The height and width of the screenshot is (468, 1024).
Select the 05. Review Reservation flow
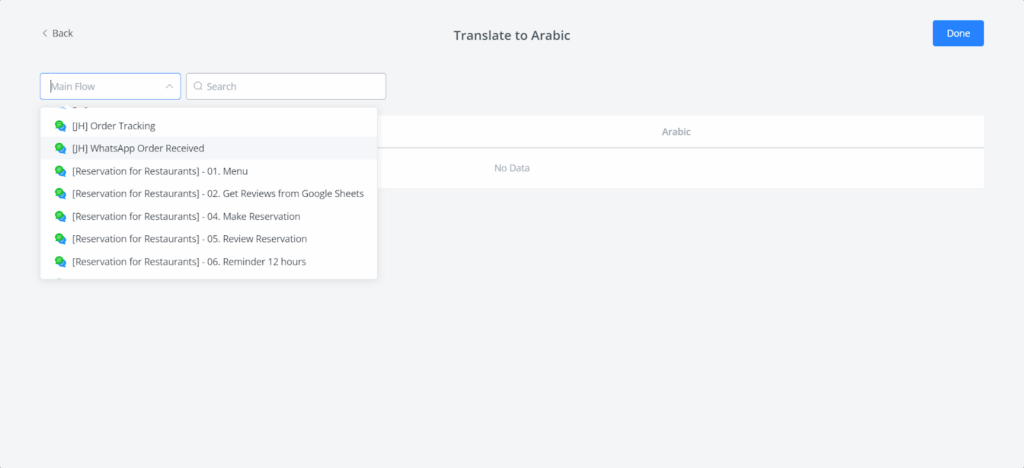189,239
